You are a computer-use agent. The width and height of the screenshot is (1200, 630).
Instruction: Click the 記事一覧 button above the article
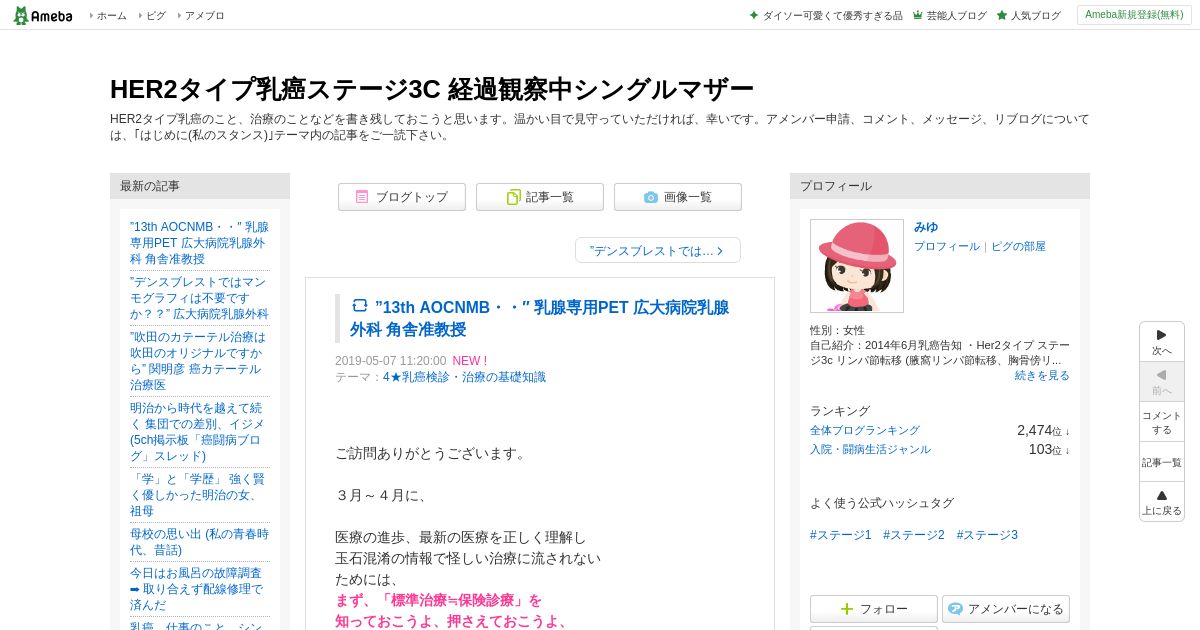pyautogui.click(x=540, y=197)
